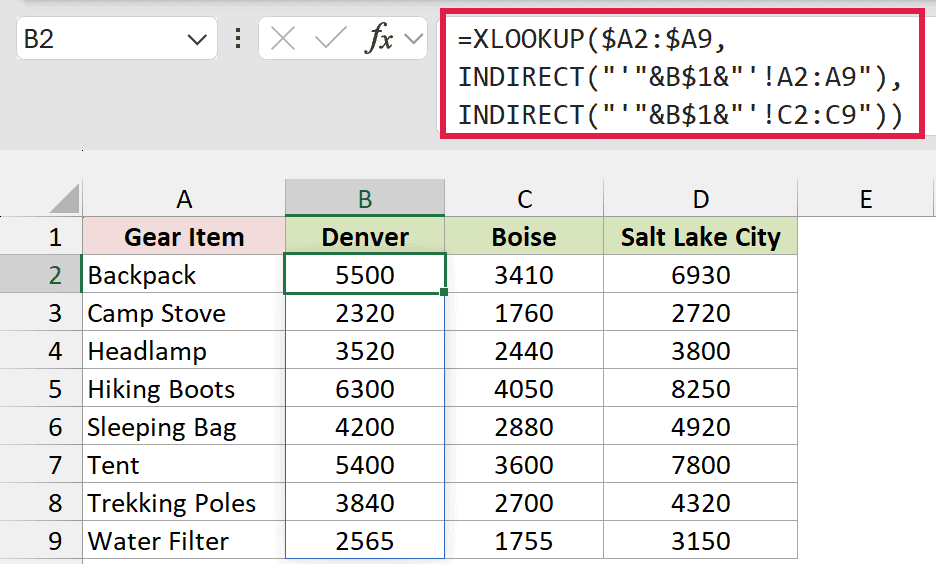Click Denver value 2565
936x564 pixels.
365,541
